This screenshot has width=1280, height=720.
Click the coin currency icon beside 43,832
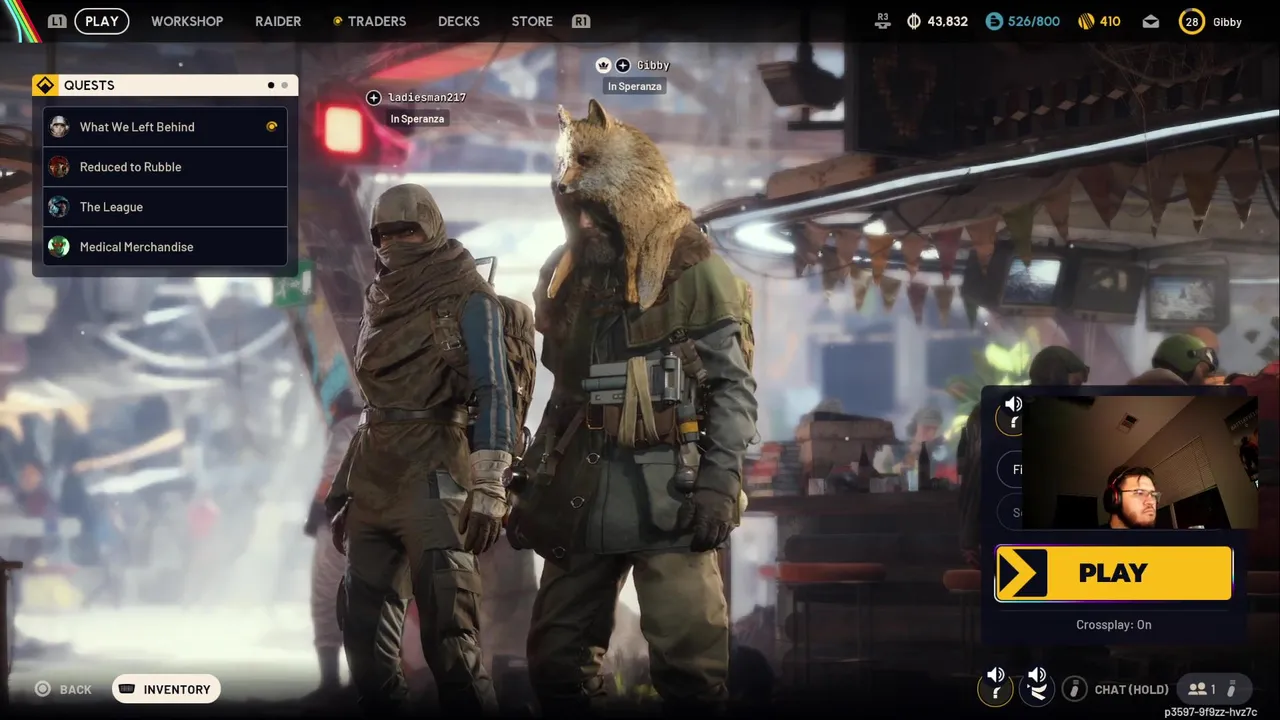(913, 21)
